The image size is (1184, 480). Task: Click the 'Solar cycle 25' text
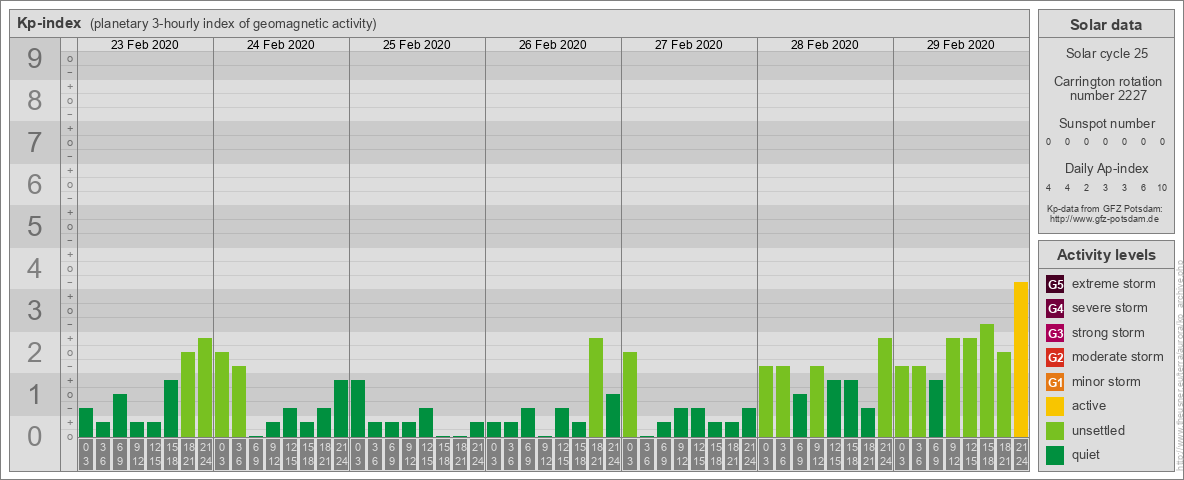[1106, 54]
